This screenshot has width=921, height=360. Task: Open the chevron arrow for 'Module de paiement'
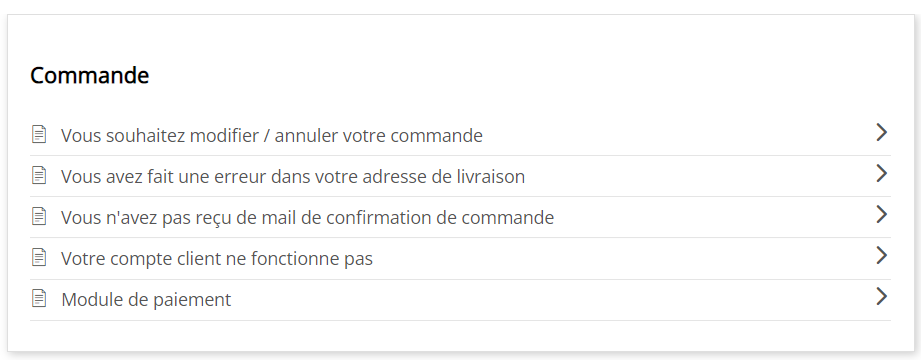point(881,297)
